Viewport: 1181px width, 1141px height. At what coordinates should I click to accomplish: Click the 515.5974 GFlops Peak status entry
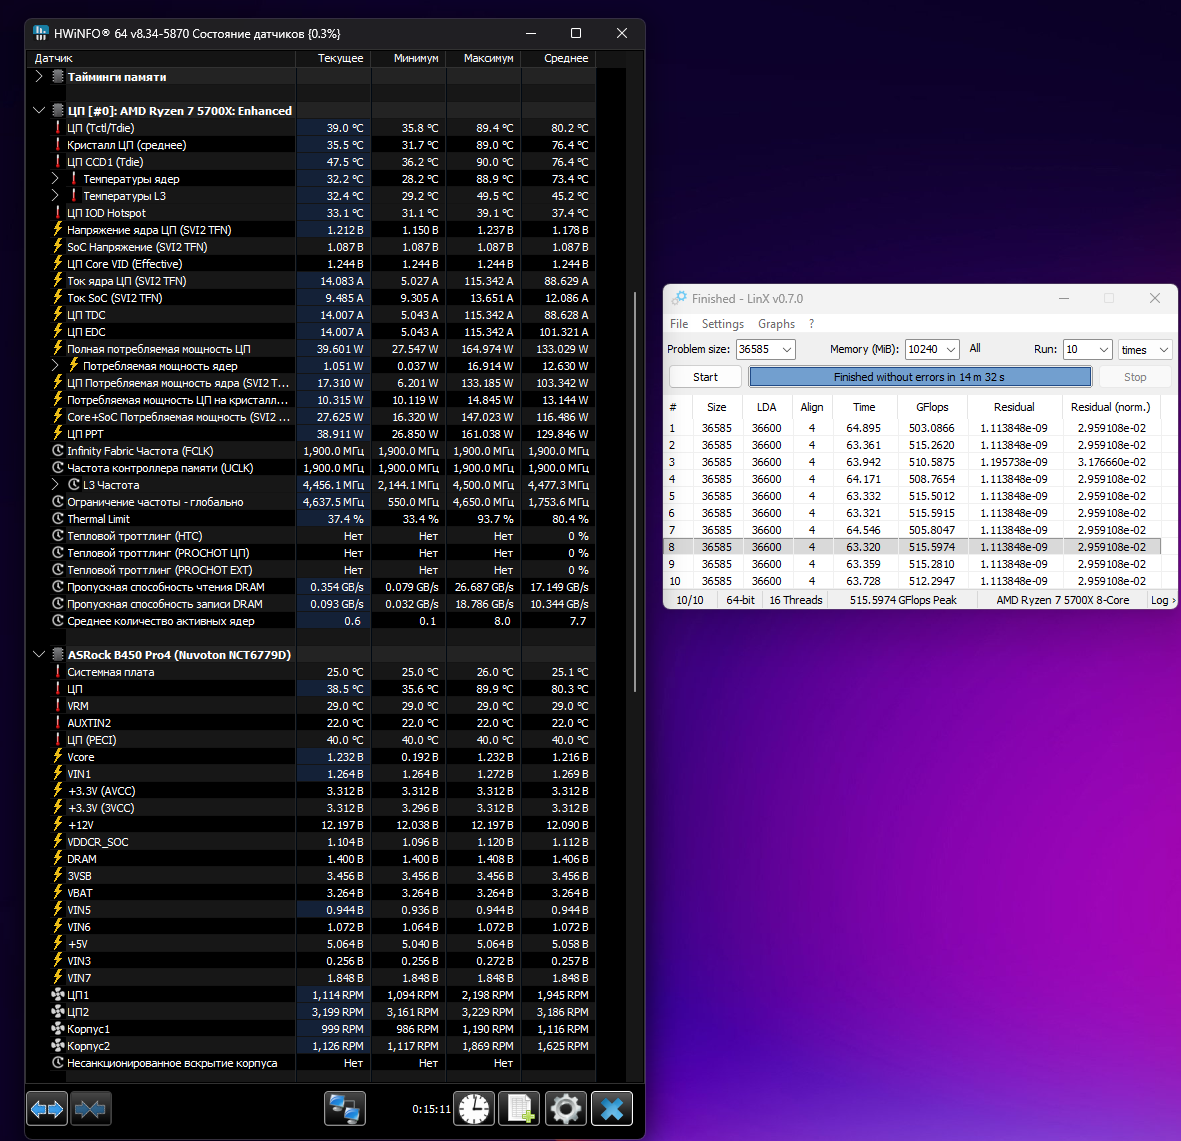coord(902,600)
